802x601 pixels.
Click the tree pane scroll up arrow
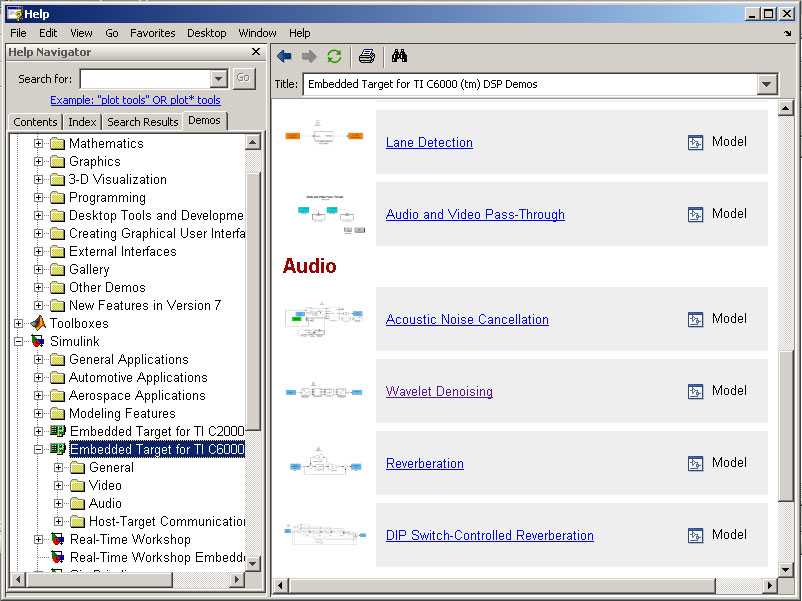[x=253, y=142]
